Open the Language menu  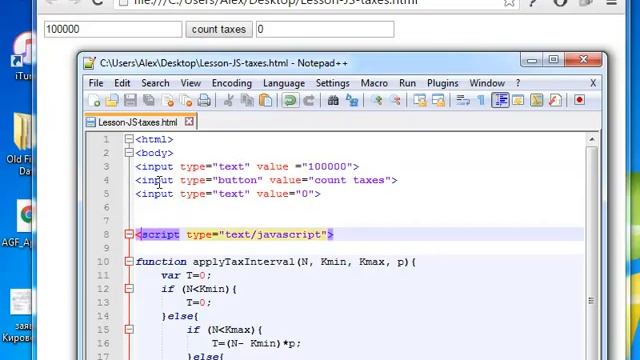pos(284,83)
